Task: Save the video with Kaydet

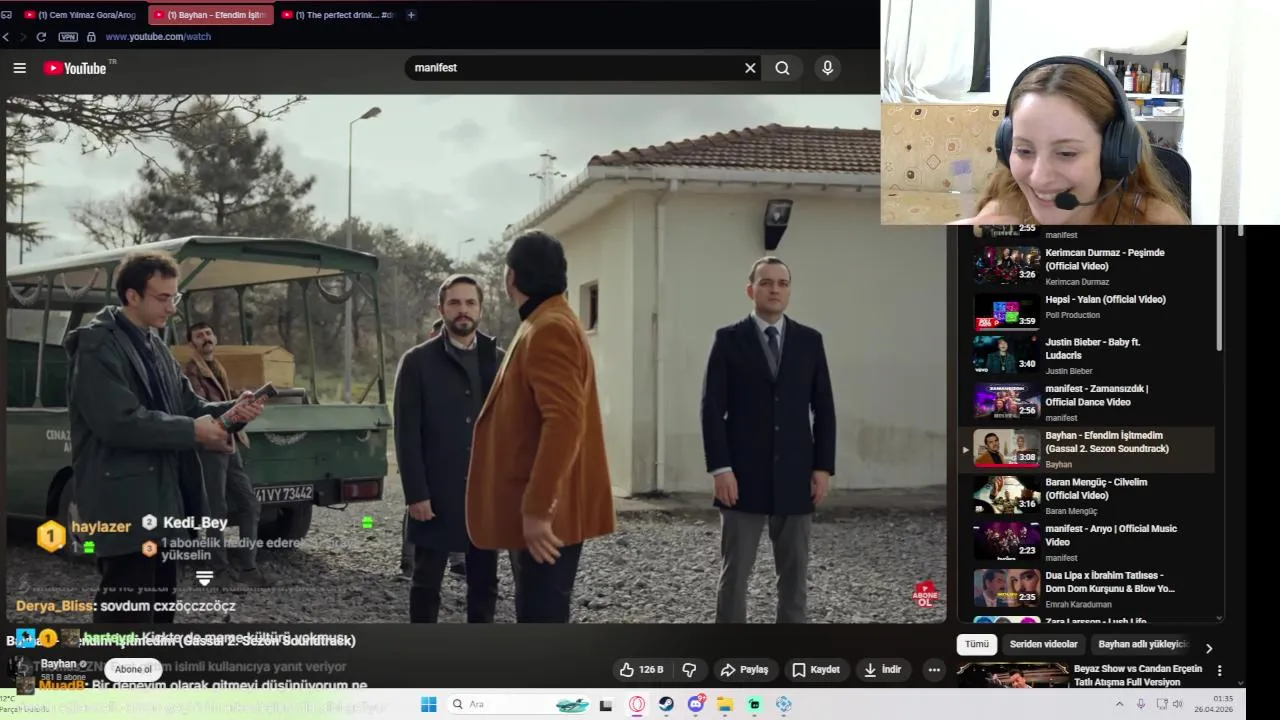Action: (816, 670)
